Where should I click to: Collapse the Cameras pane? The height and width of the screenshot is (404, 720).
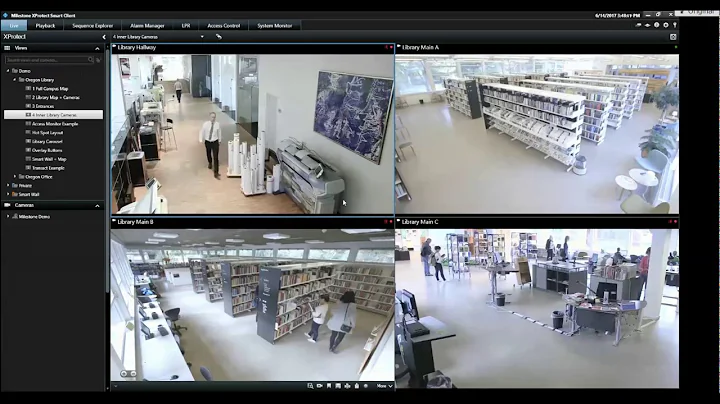point(97,206)
